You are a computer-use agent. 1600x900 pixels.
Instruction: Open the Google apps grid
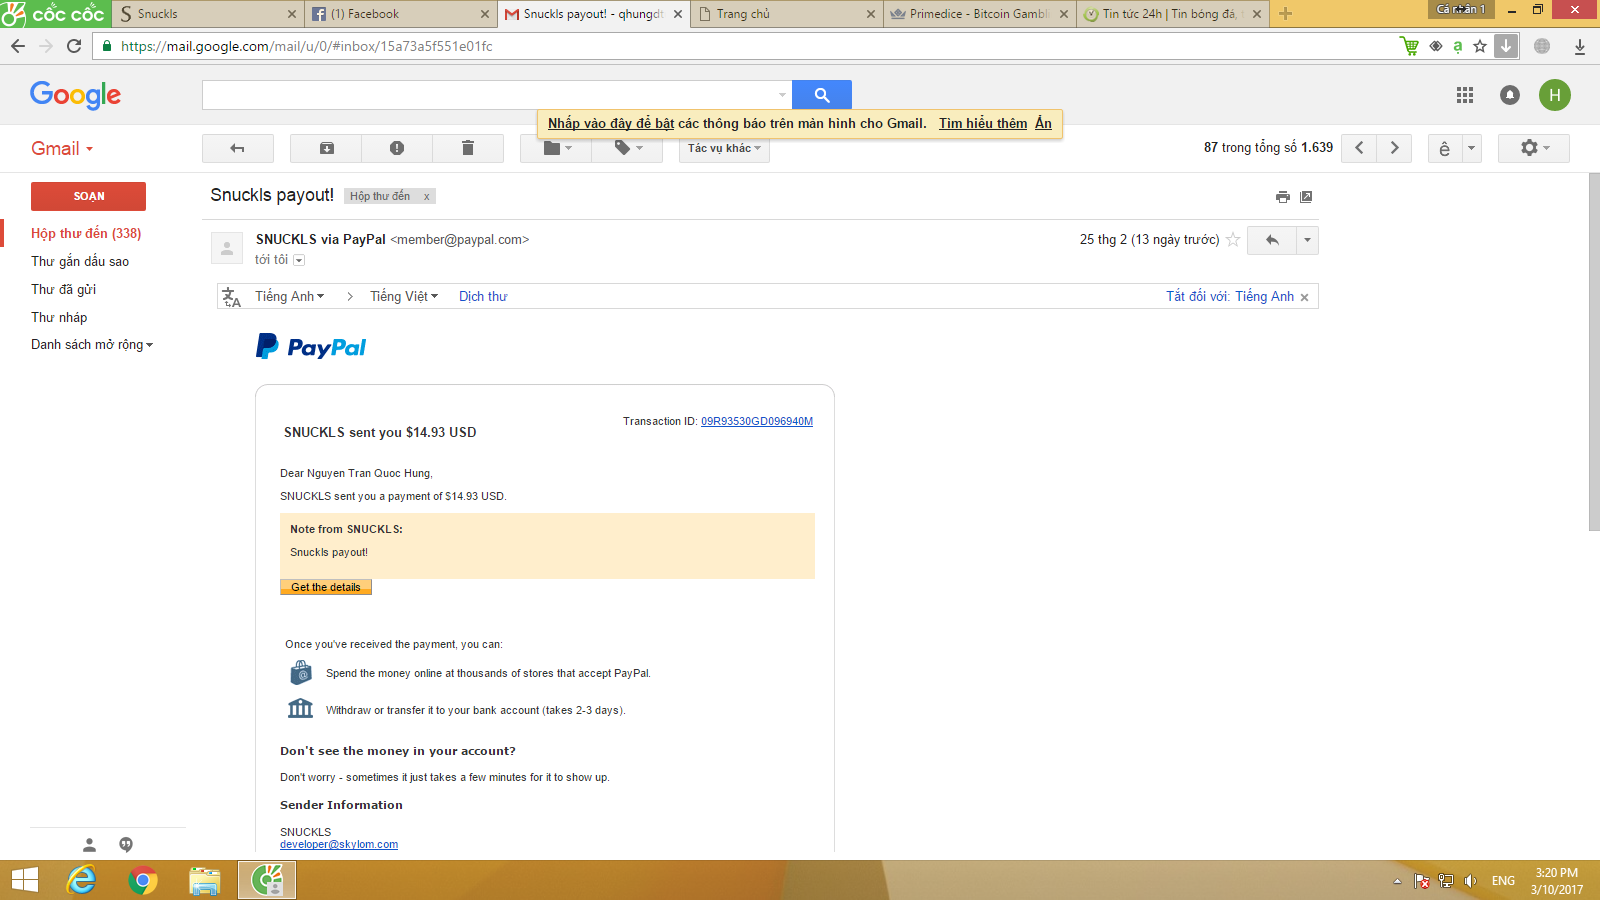pyautogui.click(x=1465, y=95)
